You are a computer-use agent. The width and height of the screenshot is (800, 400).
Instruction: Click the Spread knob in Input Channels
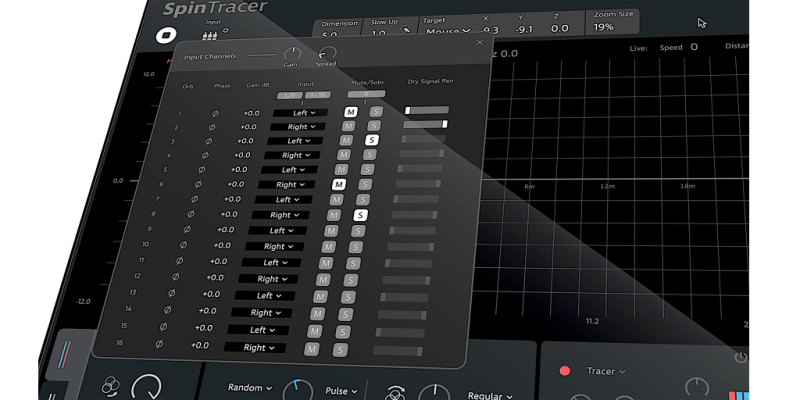(x=328, y=53)
